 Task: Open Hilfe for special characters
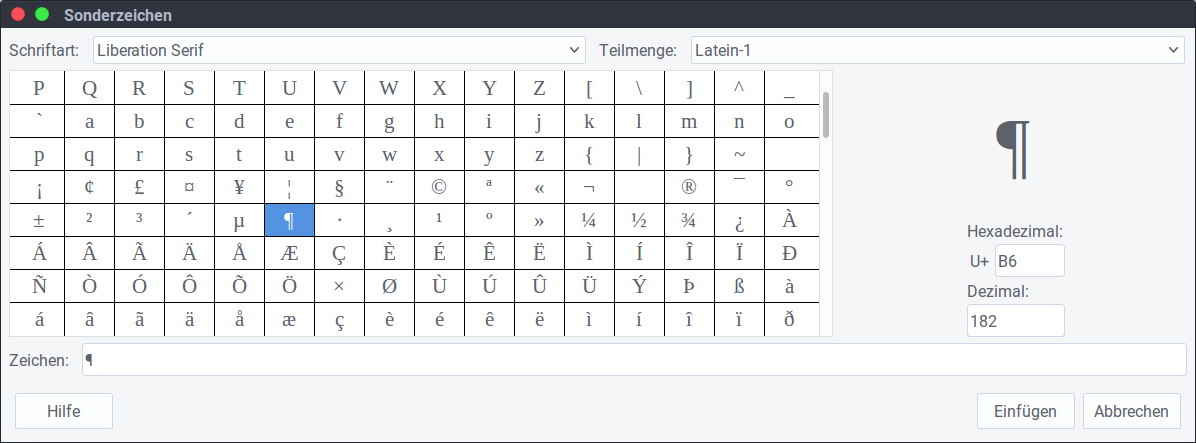pos(64,411)
